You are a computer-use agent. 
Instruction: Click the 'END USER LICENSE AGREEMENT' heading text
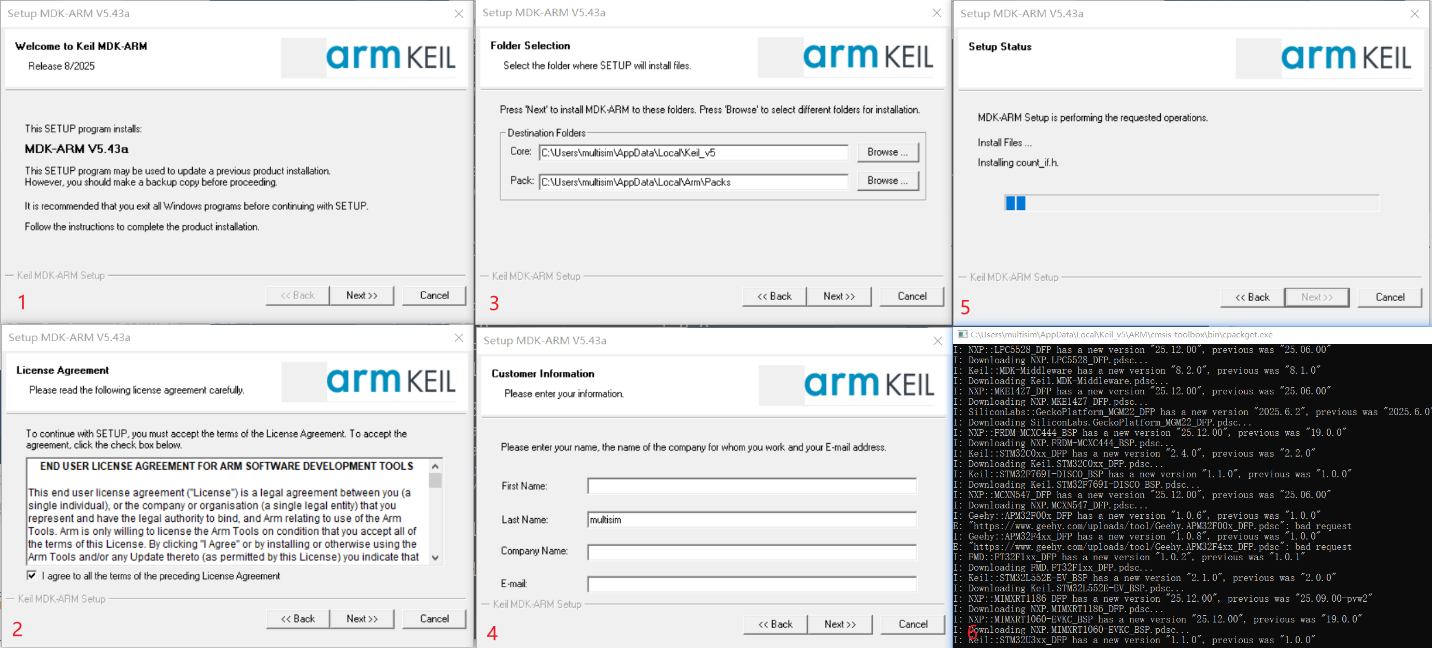227,466
